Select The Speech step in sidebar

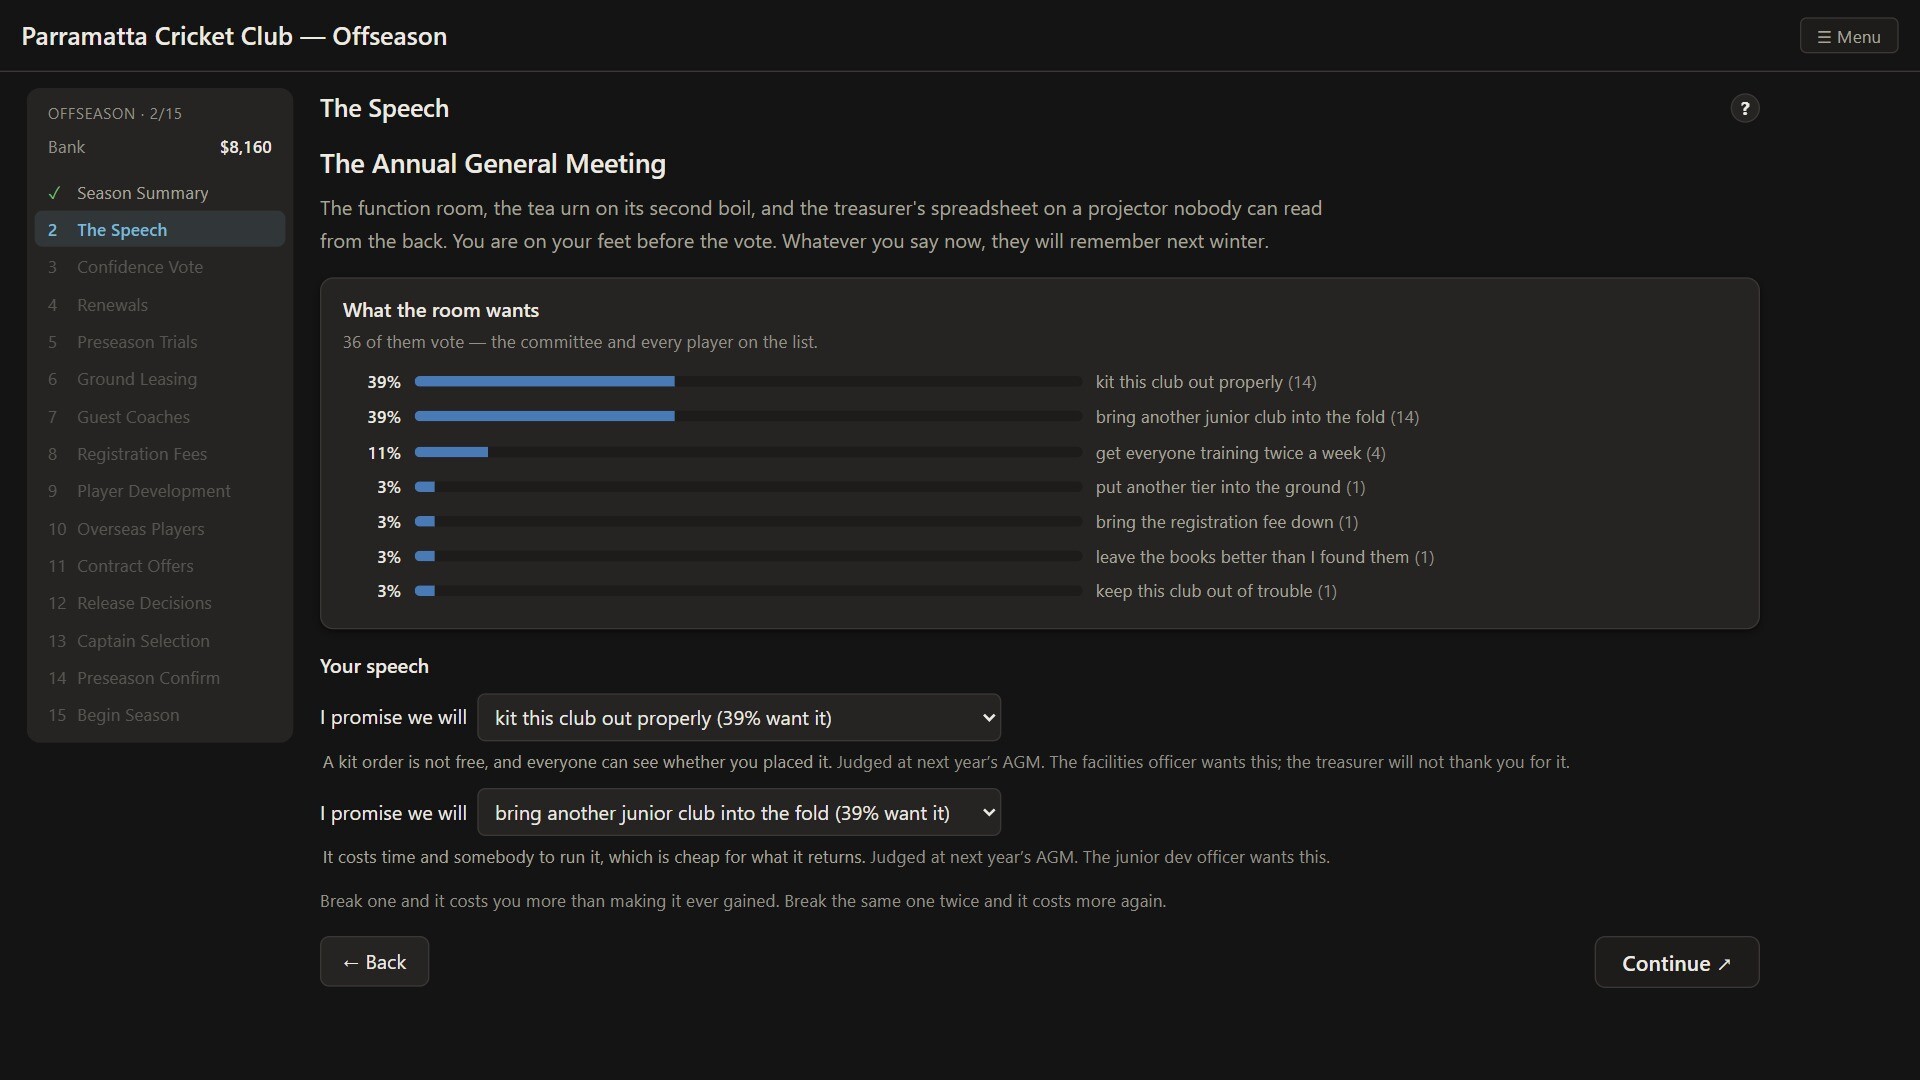pos(160,230)
